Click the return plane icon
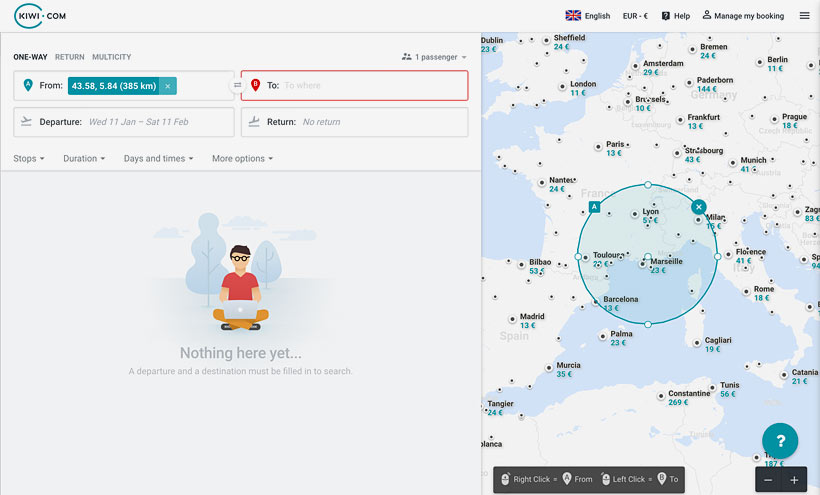The image size is (820, 495). pyautogui.click(x=254, y=121)
